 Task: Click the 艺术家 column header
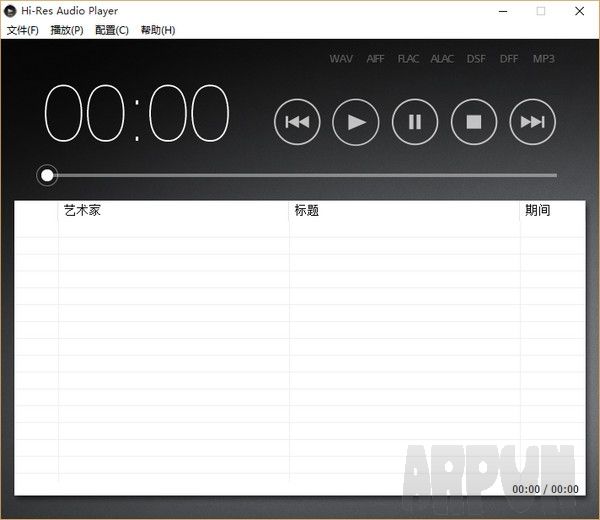[x=173, y=210]
